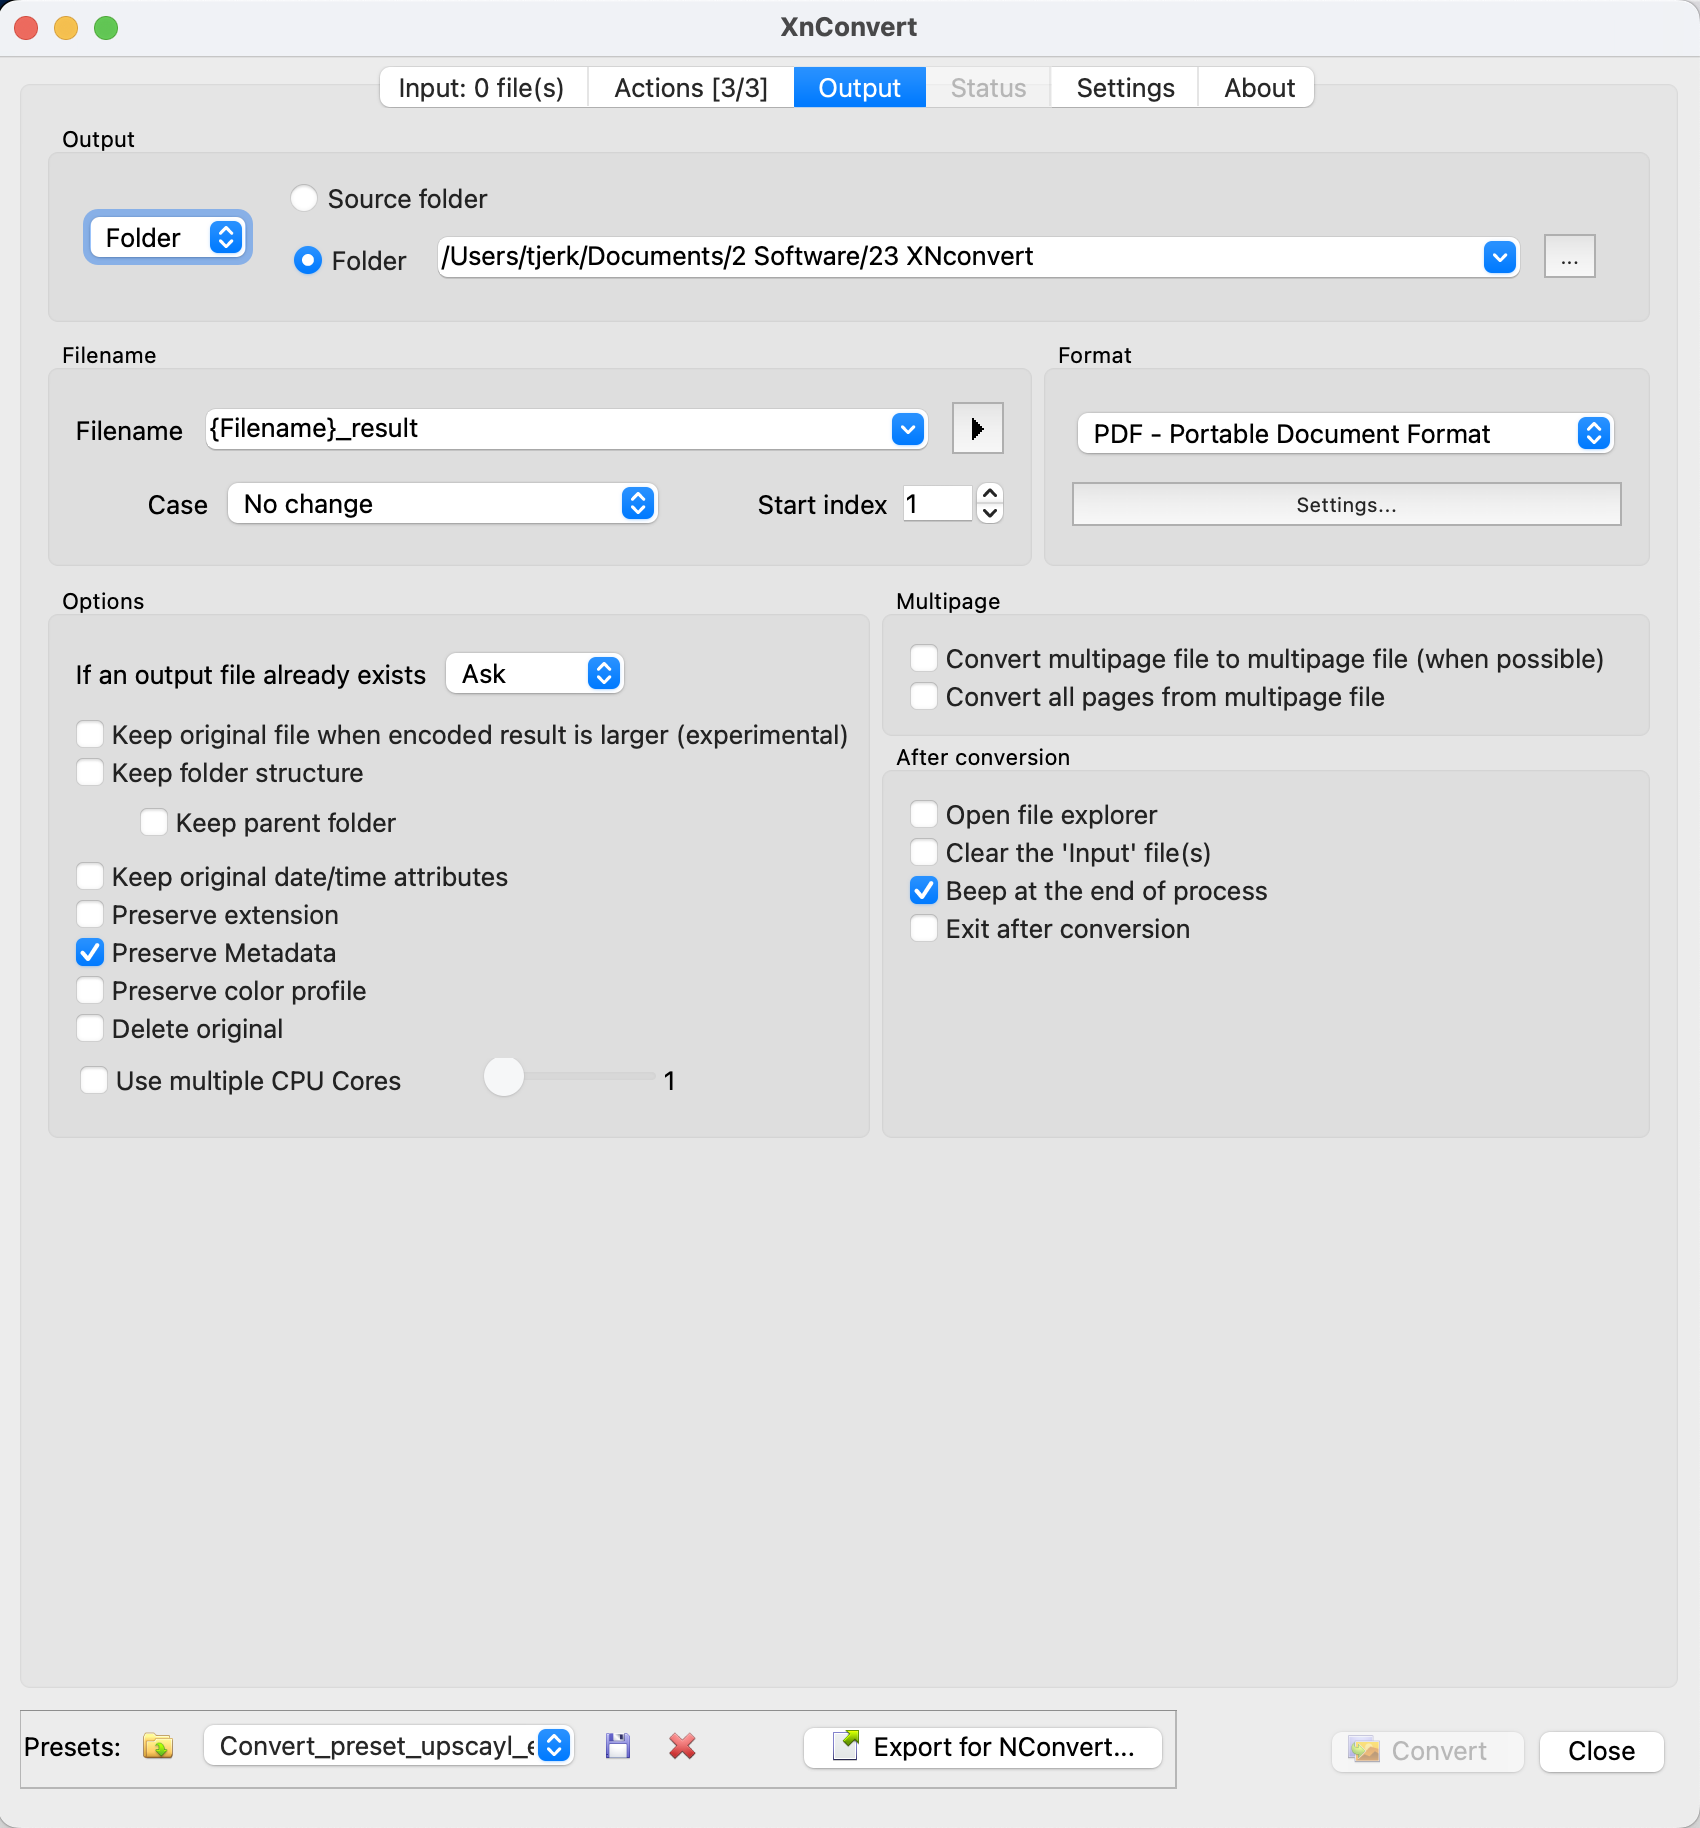
Task: Switch to the Actions [3/3] tab
Action: (x=690, y=87)
